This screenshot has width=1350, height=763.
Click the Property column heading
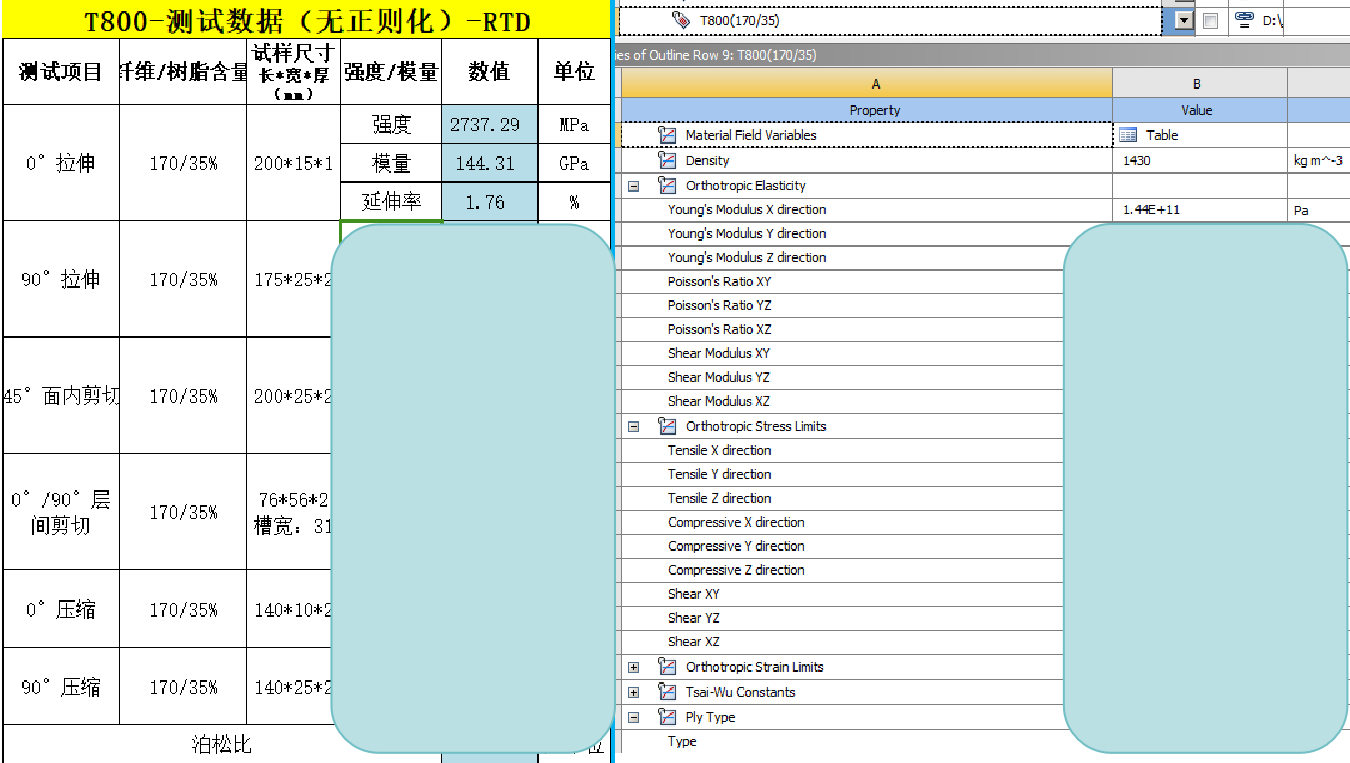[x=866, y=110]
